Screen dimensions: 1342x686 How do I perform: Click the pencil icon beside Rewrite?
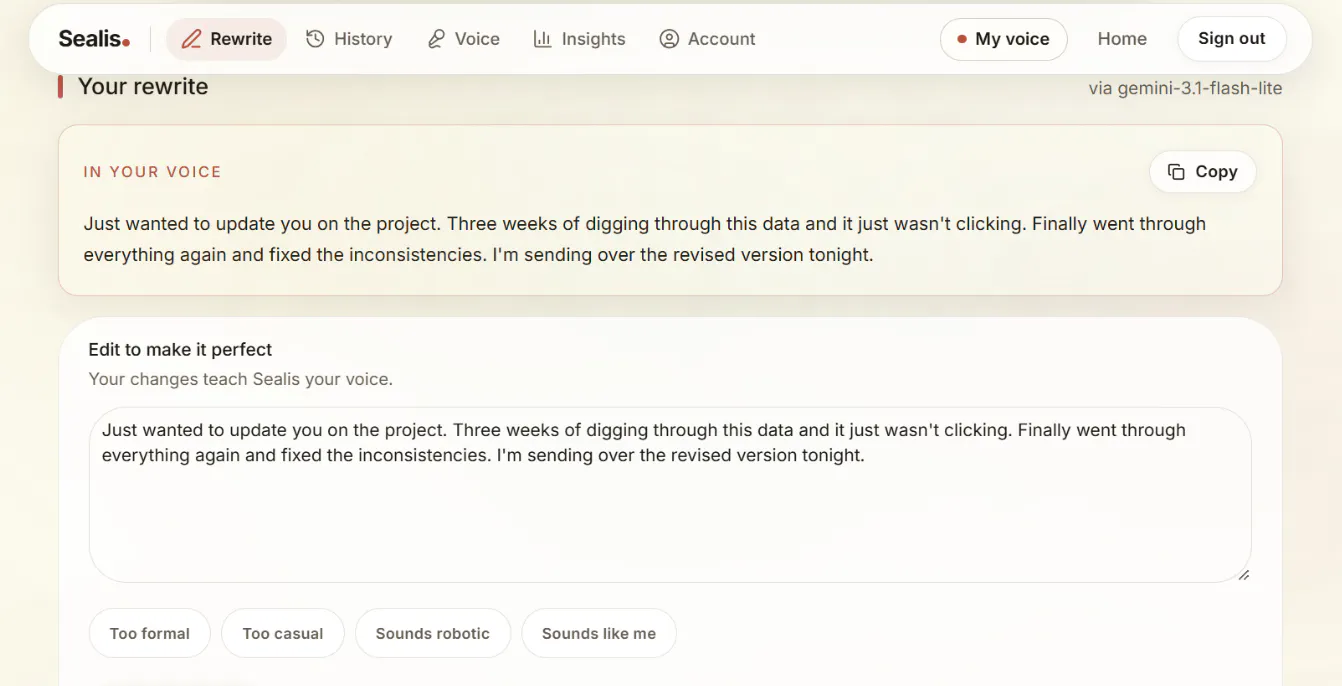point(191,39)
